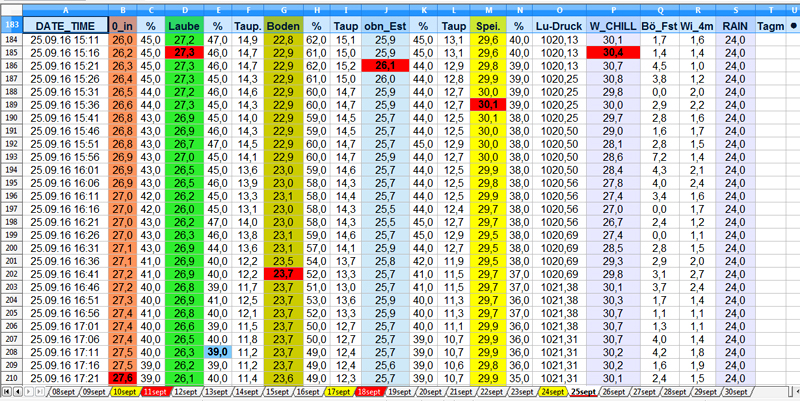
Task: Click the Tagm header cell
Action: [770, 26]
